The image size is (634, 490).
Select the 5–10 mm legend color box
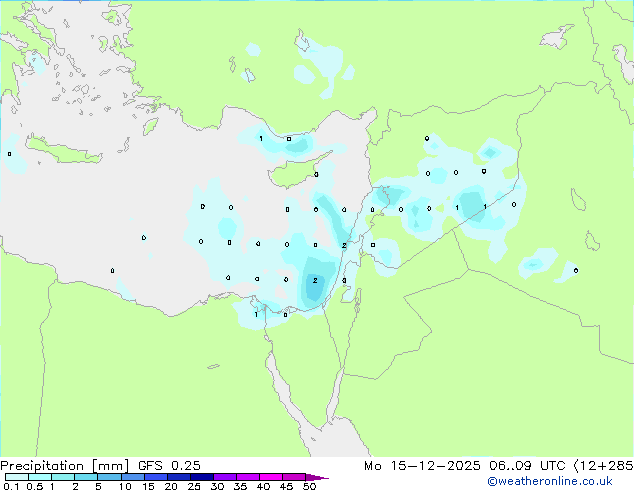point(109,477)
